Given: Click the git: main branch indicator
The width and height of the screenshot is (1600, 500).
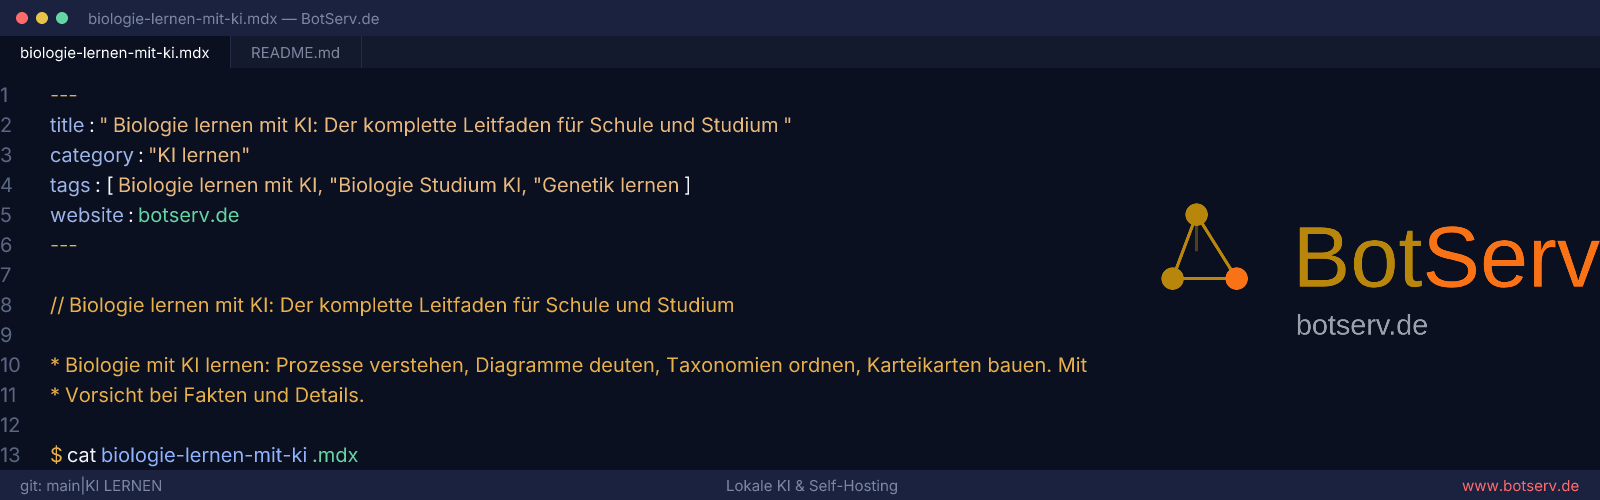Looking at the screenshot, I should [50, 486].
